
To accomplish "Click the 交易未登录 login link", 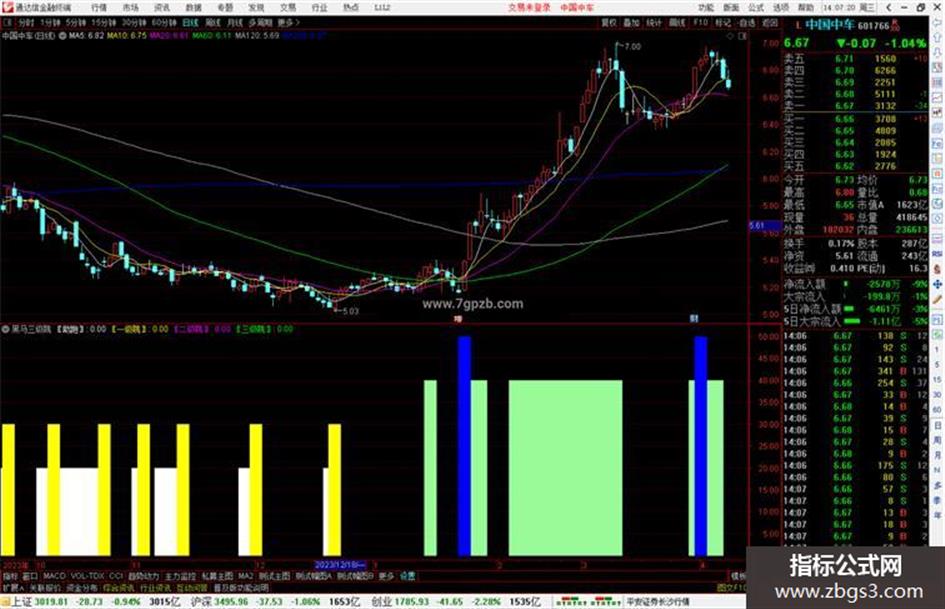I will click(529, 7).
